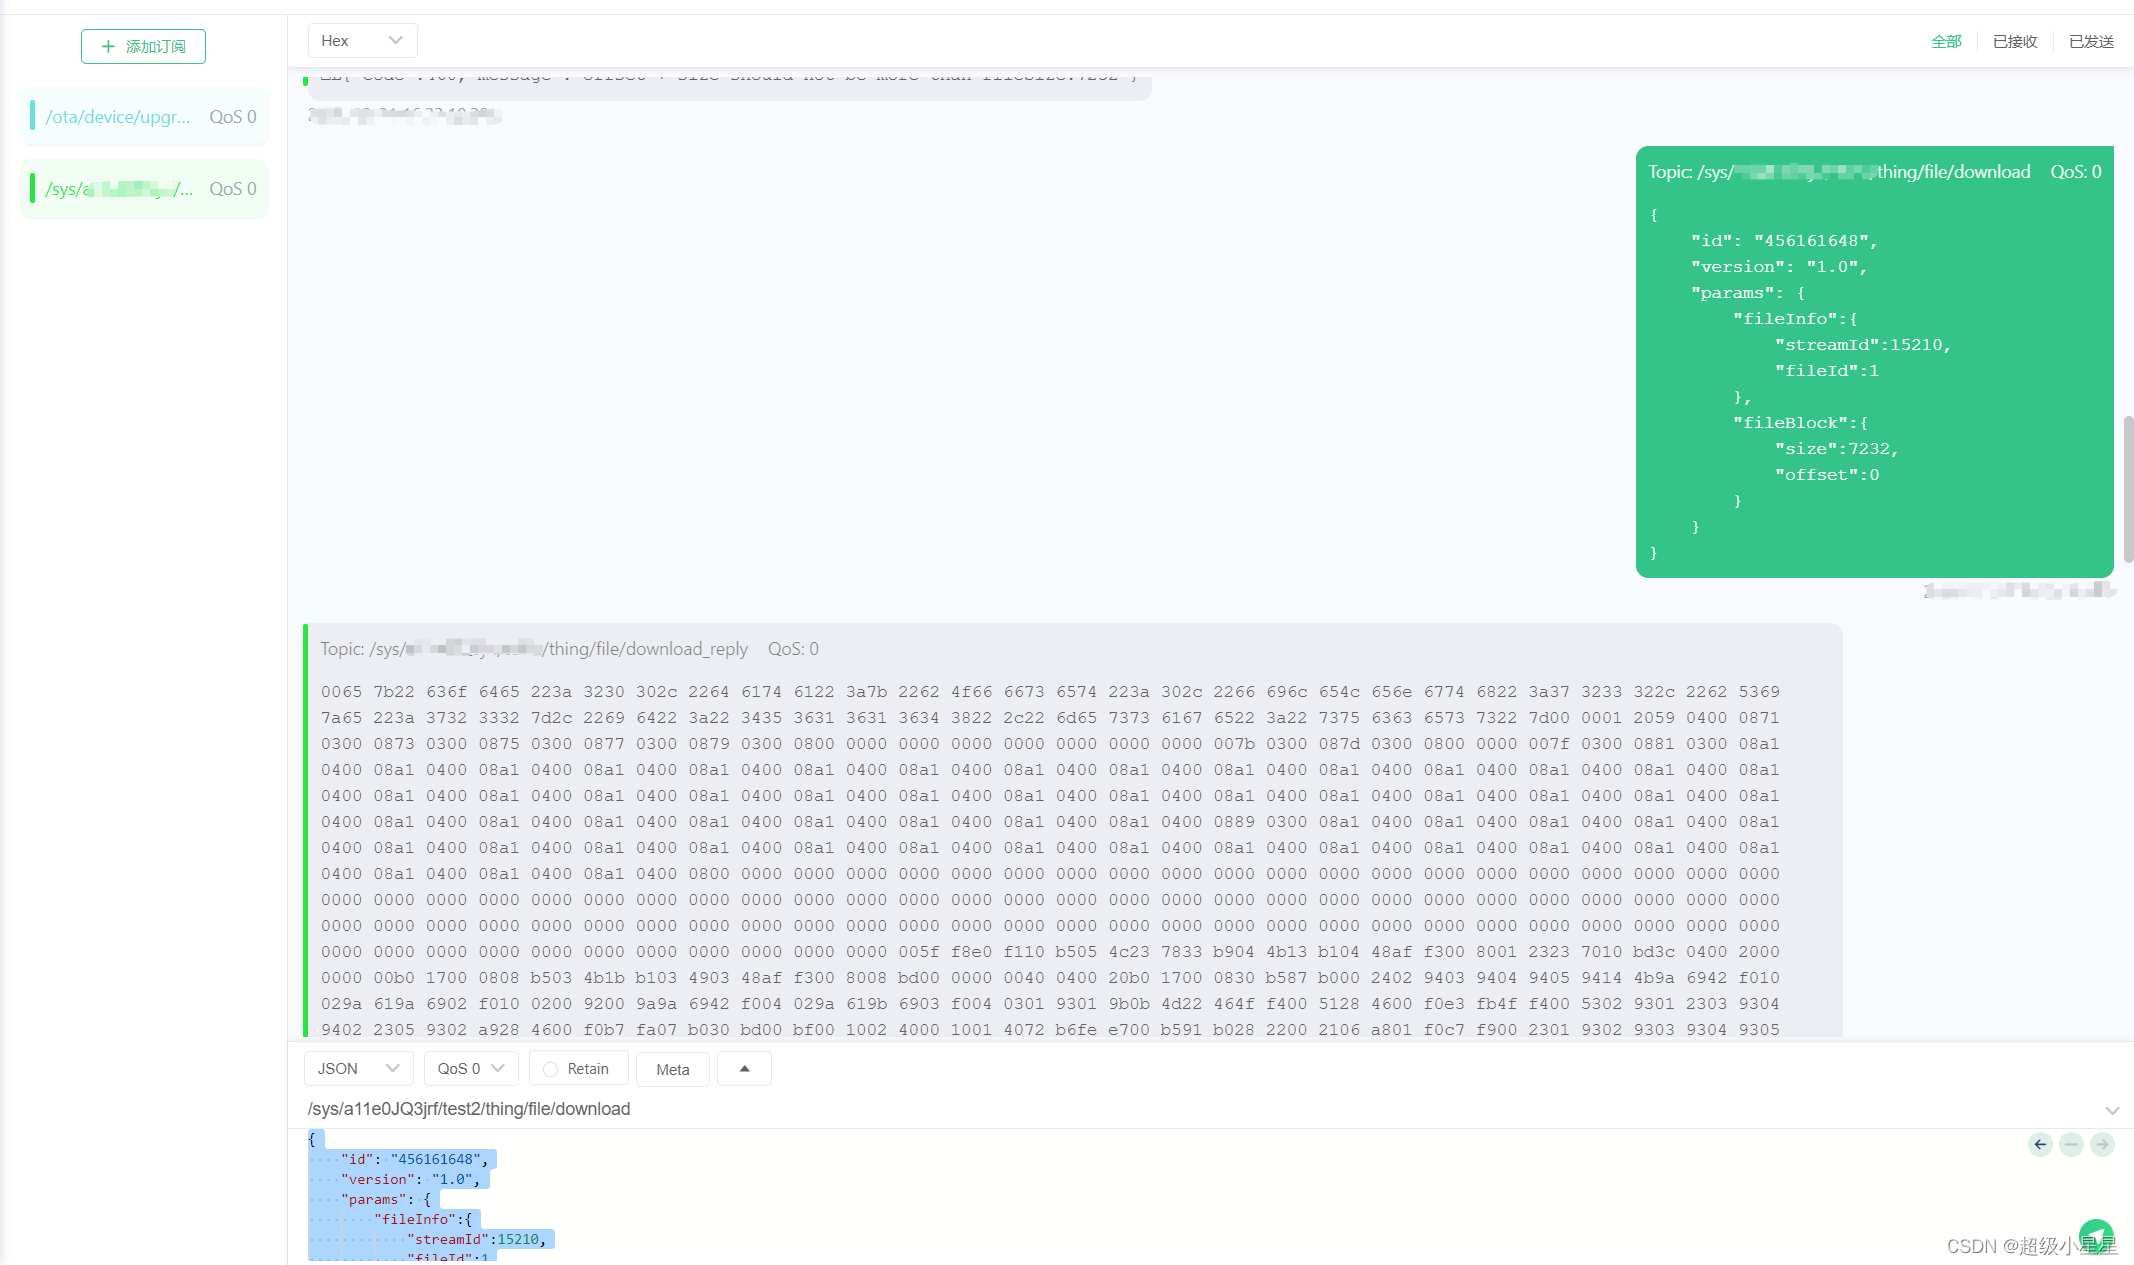Click the green send message paper-plane icon
Screen dimensions: 2134x1265
click(2095, 1236)
